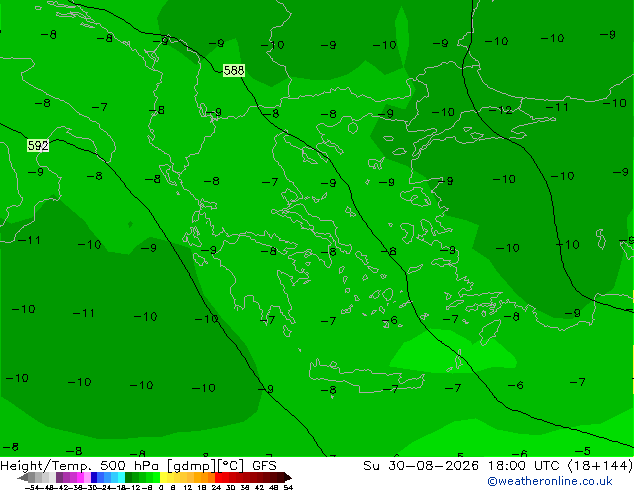Click the 588 height contour label

(234, 70)
